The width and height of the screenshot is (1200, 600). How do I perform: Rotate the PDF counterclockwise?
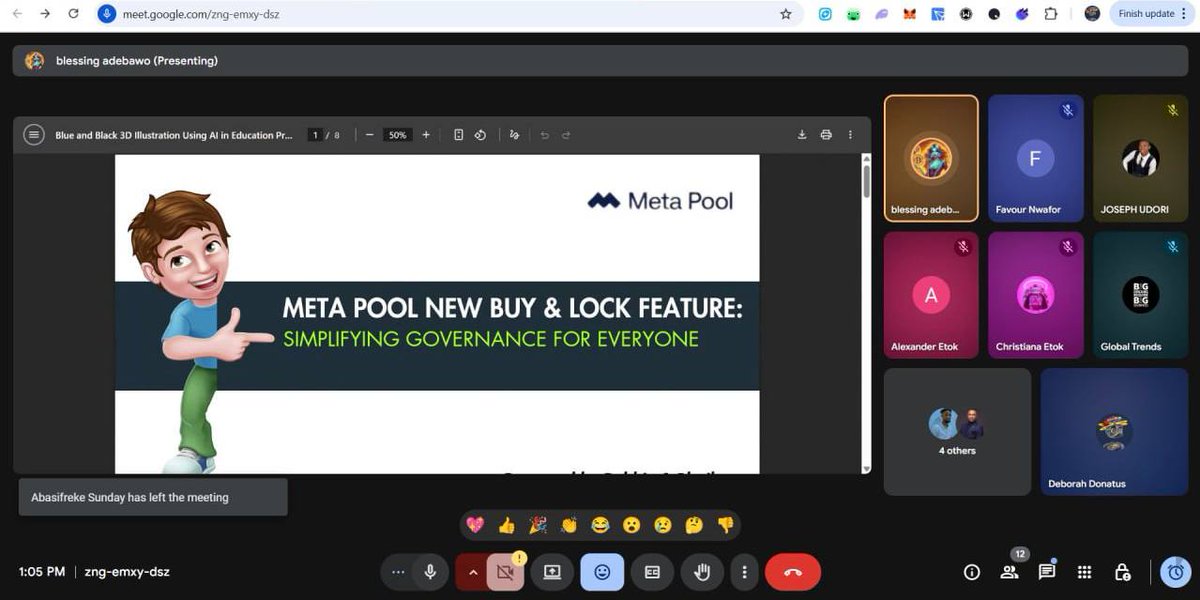tap(480, 135)
